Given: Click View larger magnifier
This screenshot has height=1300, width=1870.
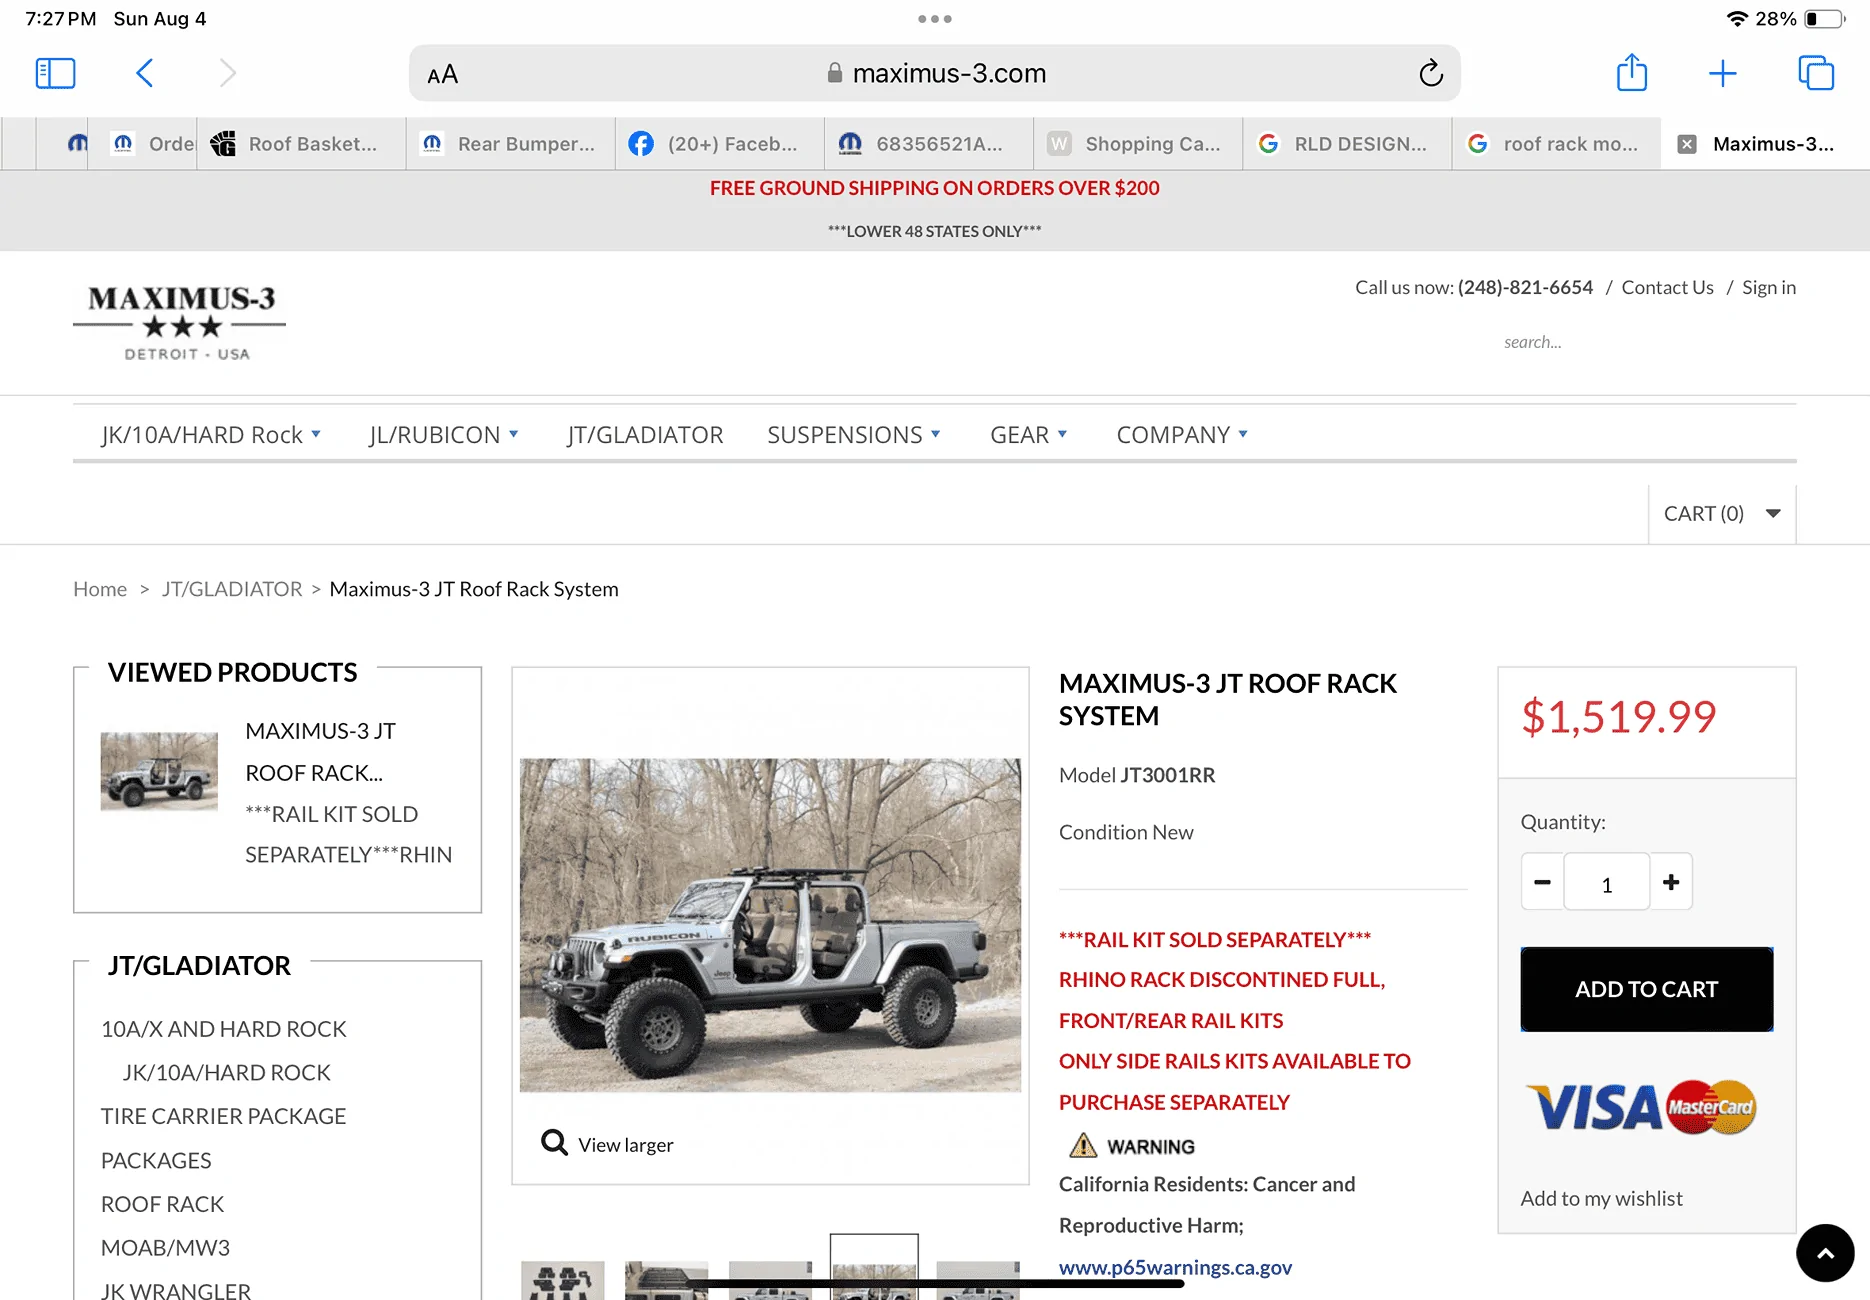Looking at the screenshot, I should [x=608, y=1144].
